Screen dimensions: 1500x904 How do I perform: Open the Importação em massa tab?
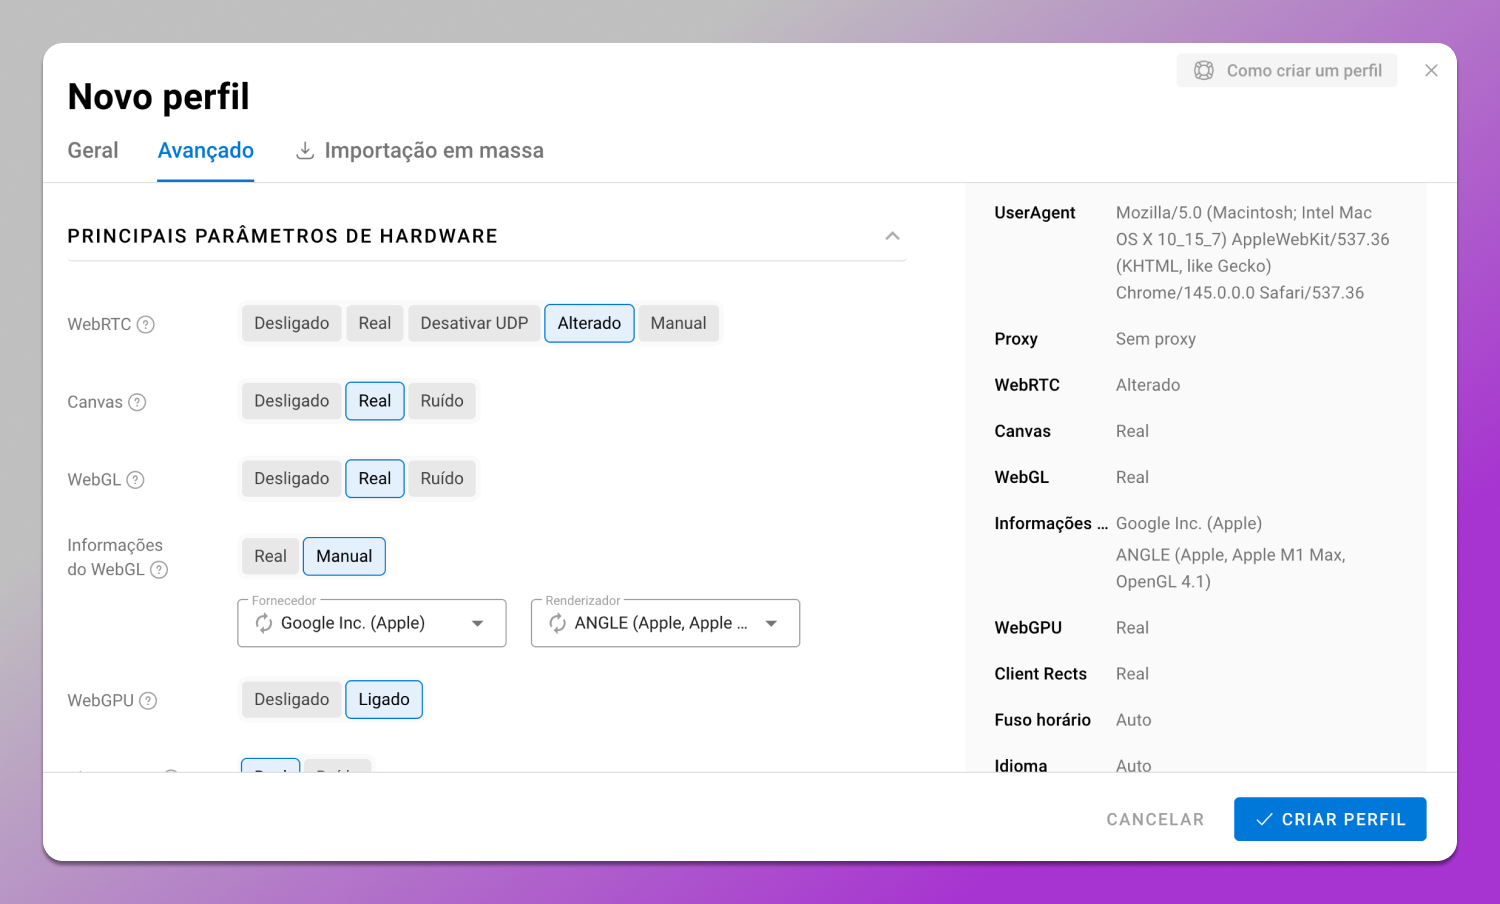pyautogui.click(x=420, y=150)
